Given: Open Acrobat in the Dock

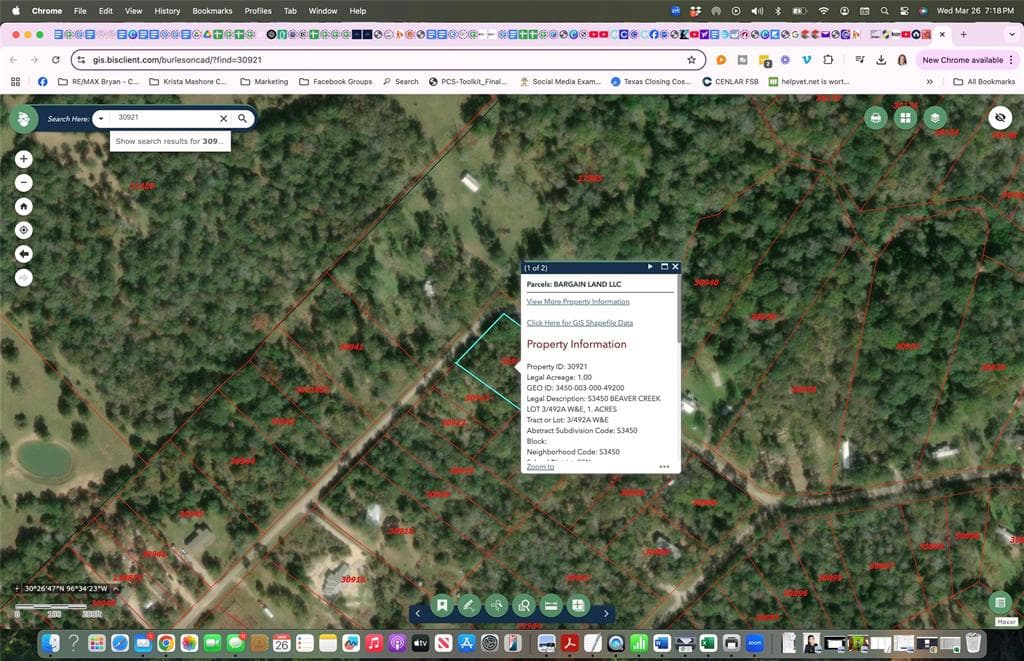Looking at the screenshot, I should tap(569, 643).
